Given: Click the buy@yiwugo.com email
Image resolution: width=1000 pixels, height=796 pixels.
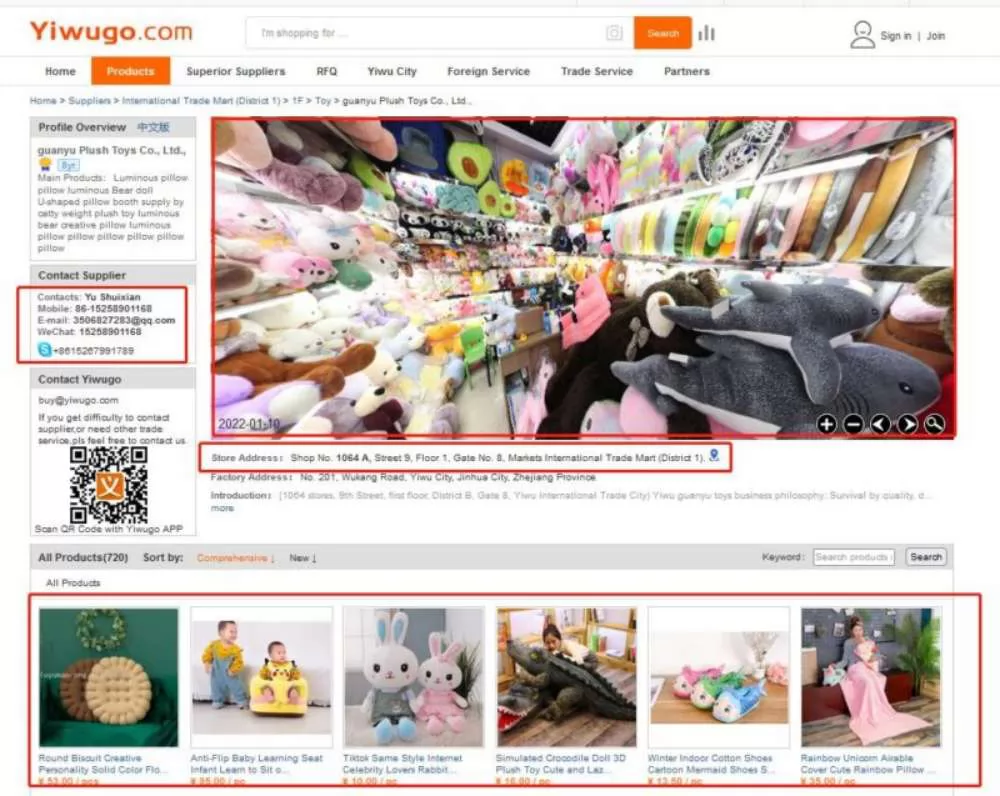Looking at the screenshot, I should 78,401.
